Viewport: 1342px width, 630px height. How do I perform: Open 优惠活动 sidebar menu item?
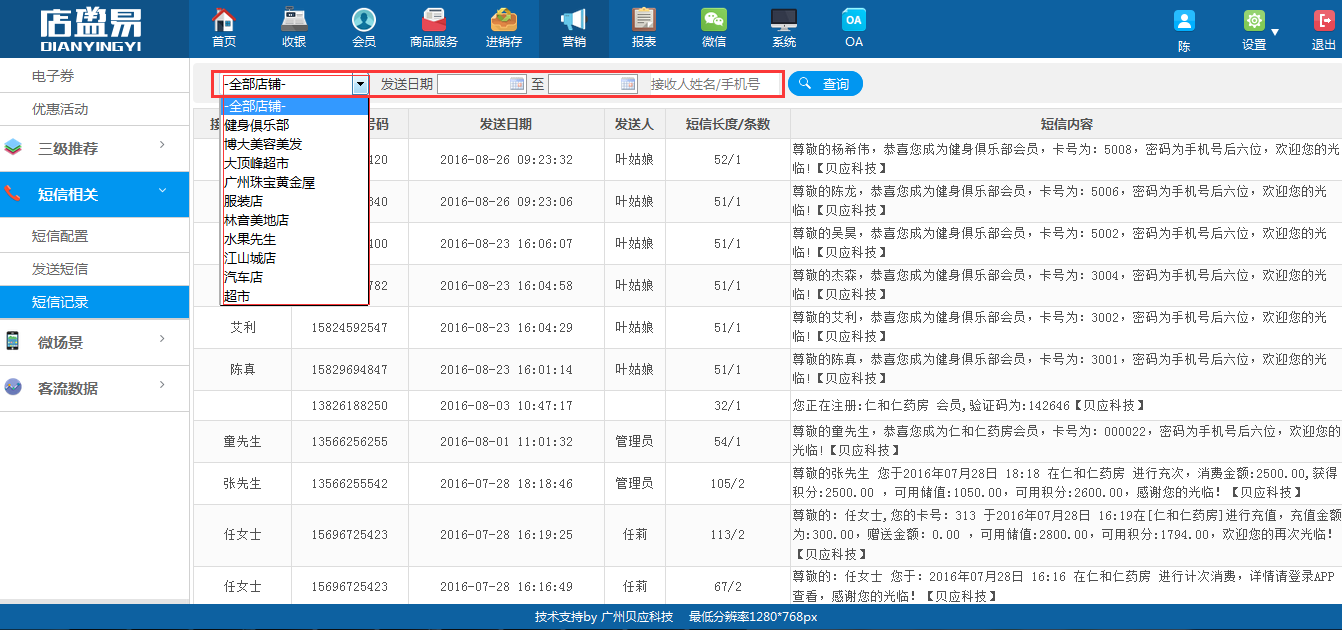[94, 109]
